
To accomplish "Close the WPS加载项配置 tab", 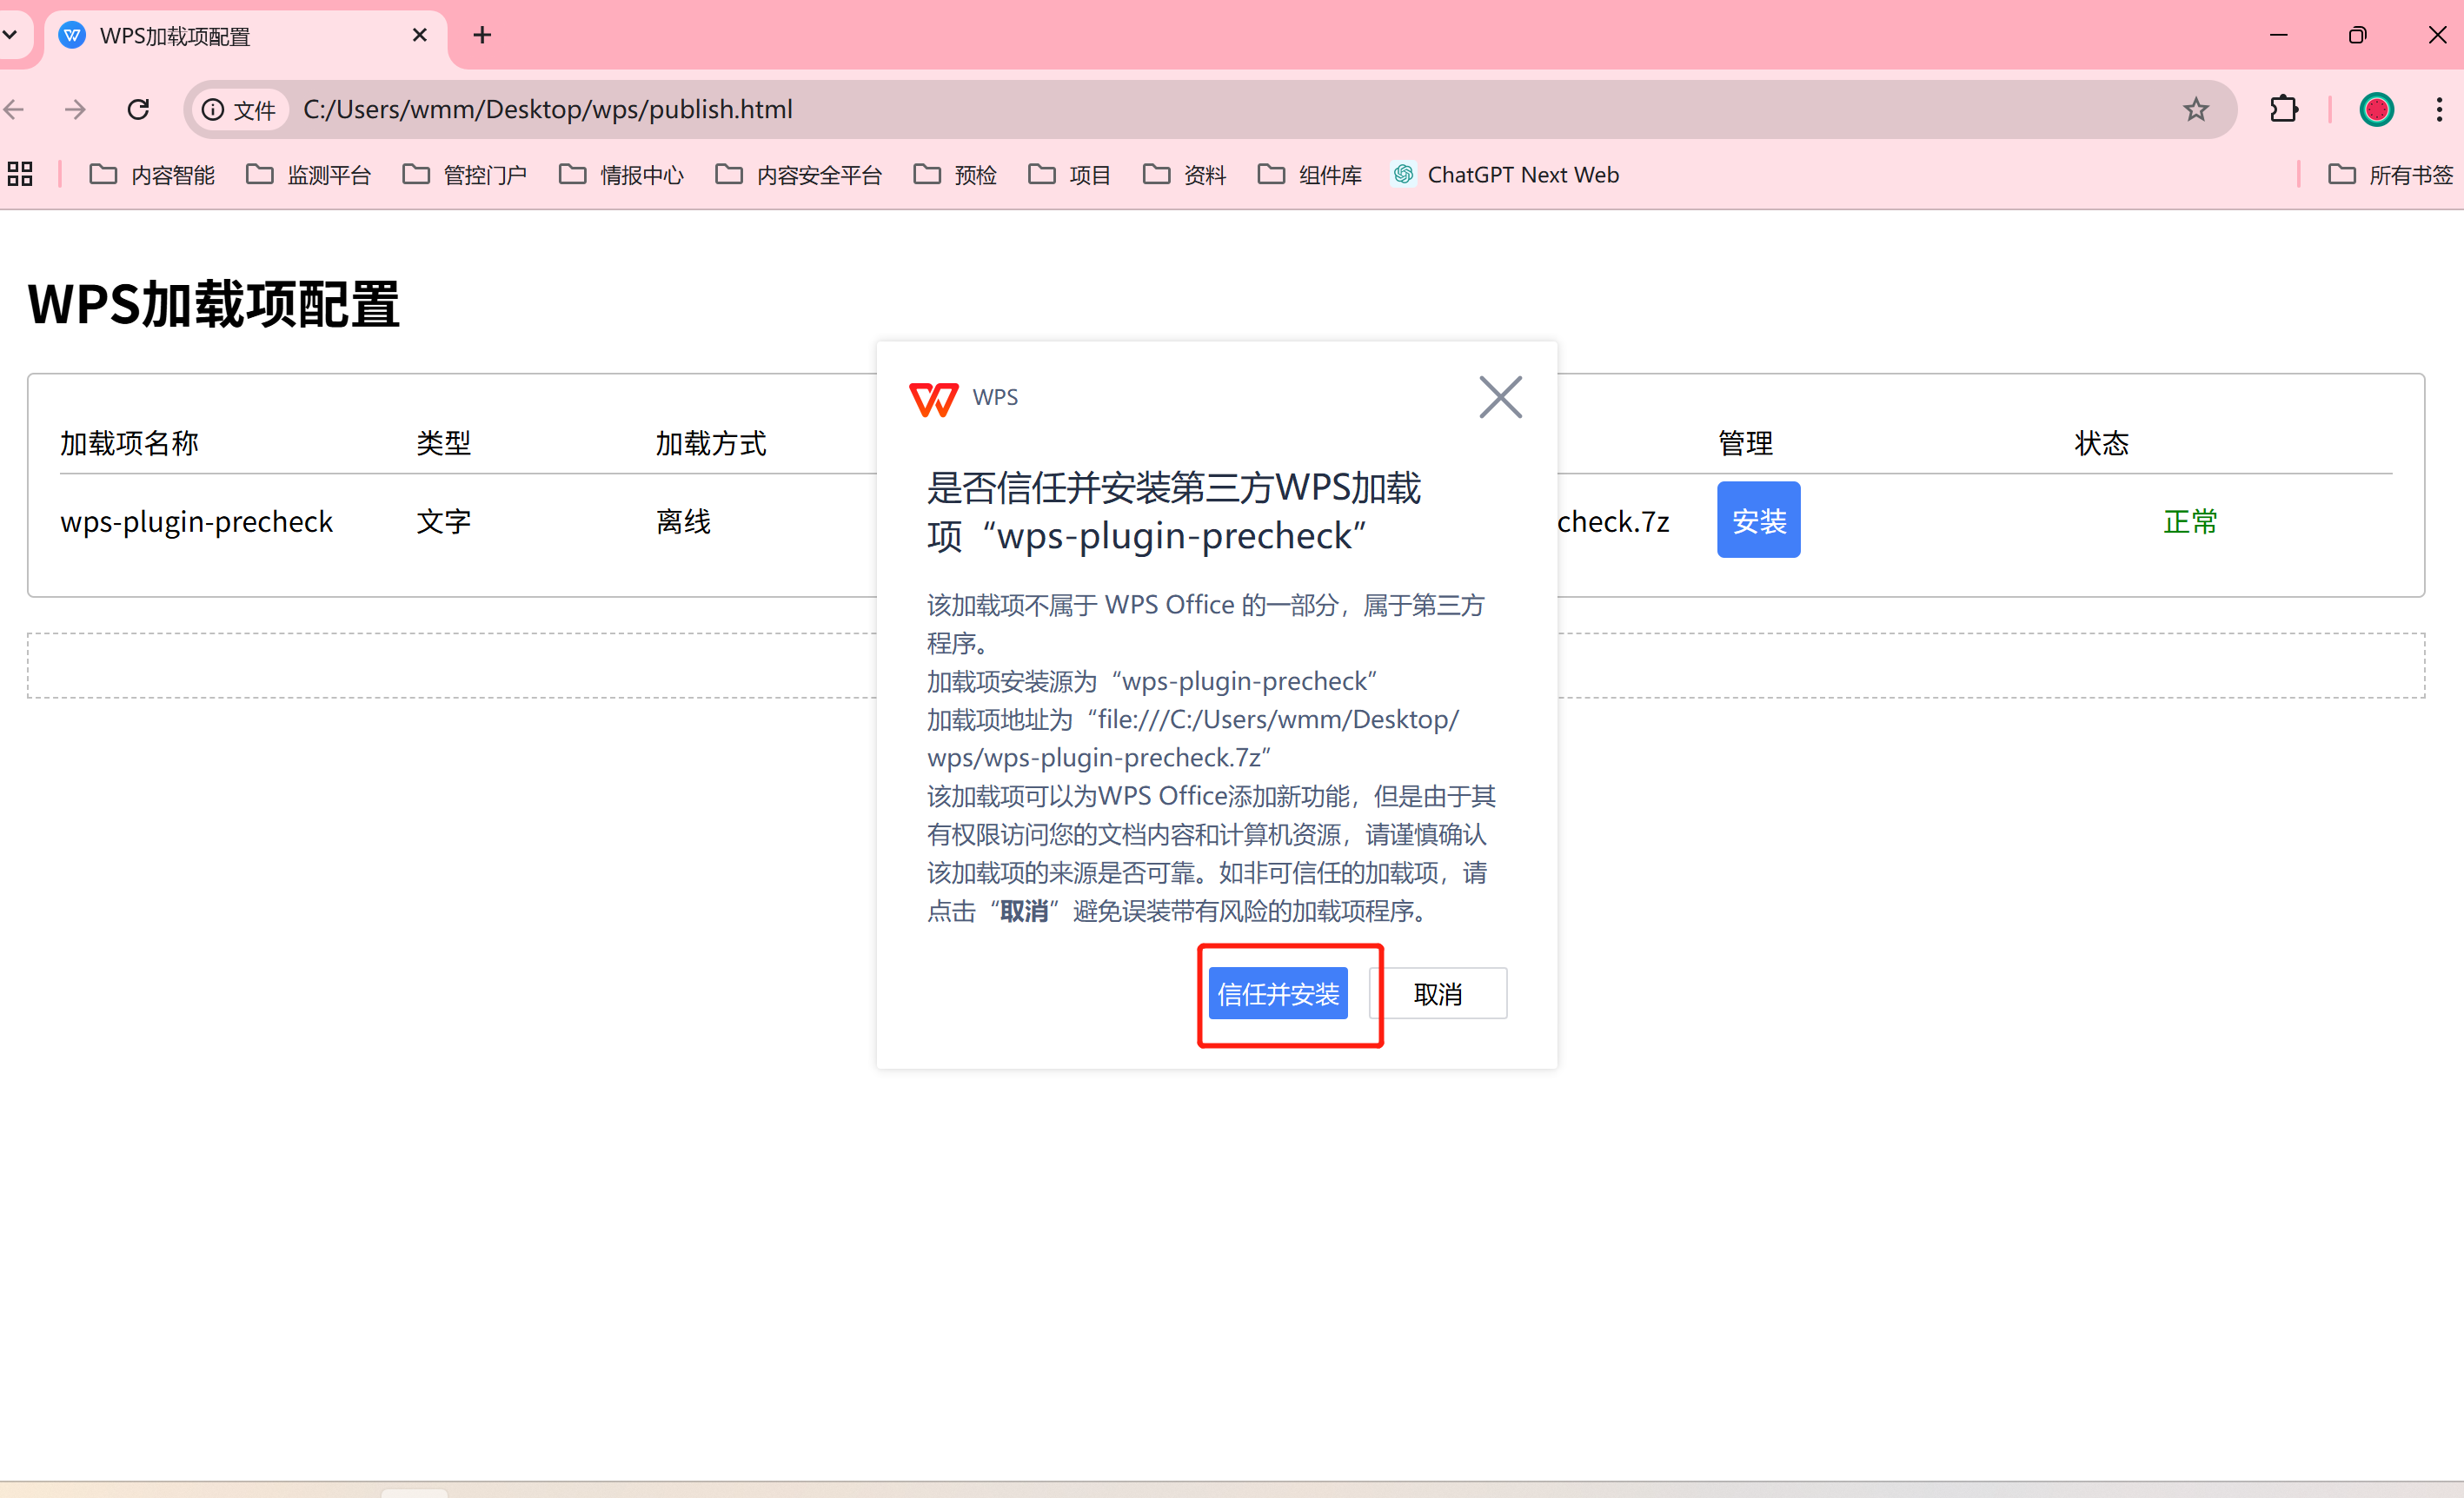I will point(420,36).
